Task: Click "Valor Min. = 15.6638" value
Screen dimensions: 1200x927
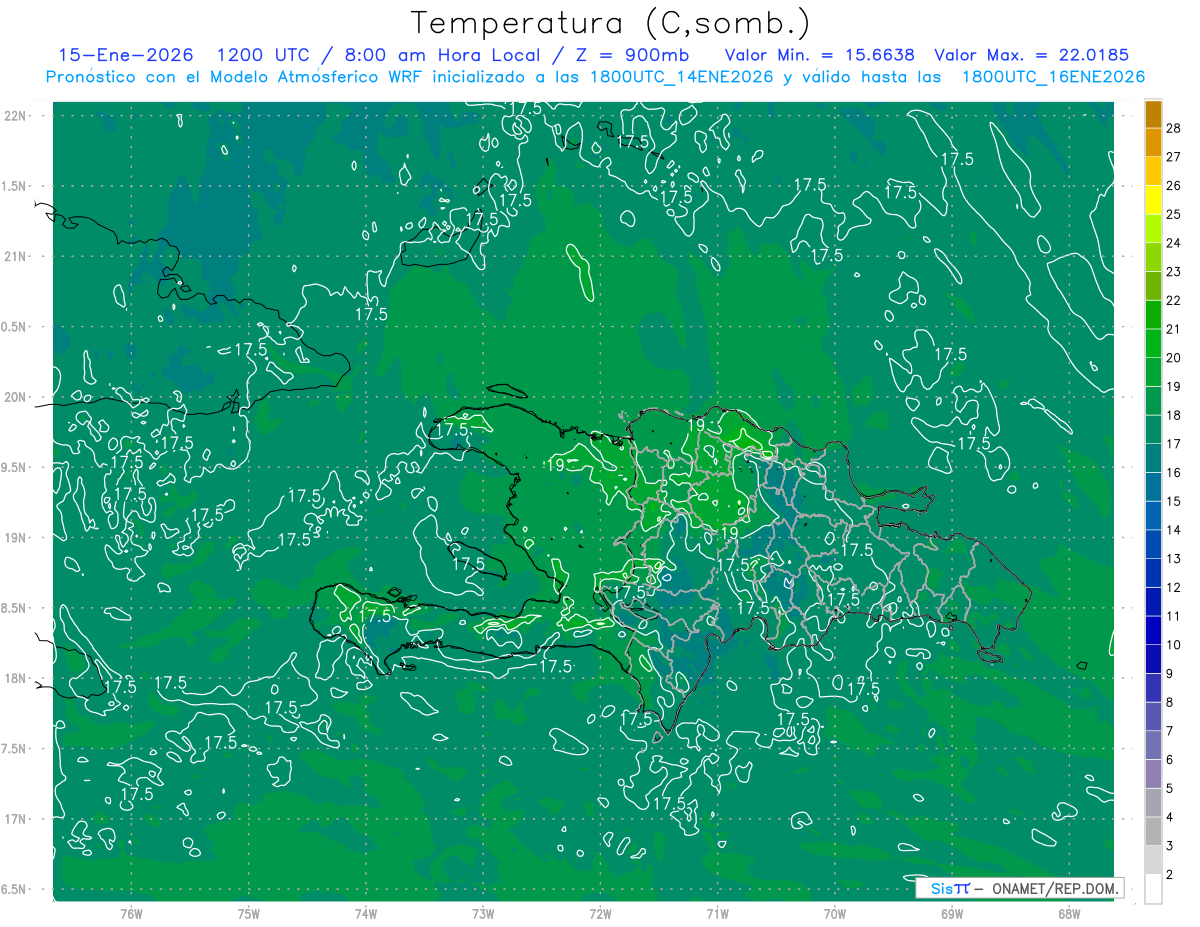Action: pos(819,55)
